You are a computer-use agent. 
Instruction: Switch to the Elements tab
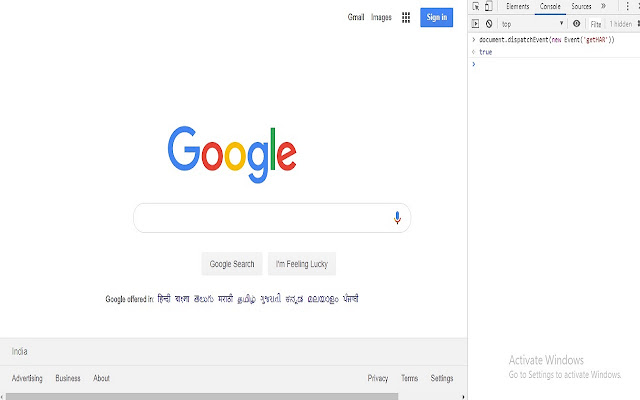tap(518, 7)
